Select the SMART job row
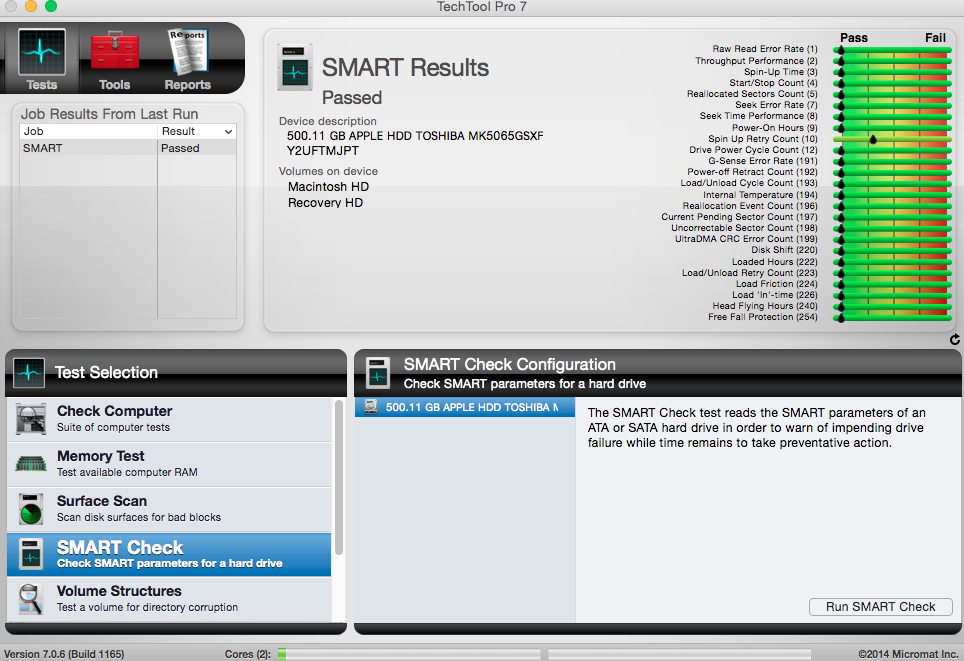 128,148
